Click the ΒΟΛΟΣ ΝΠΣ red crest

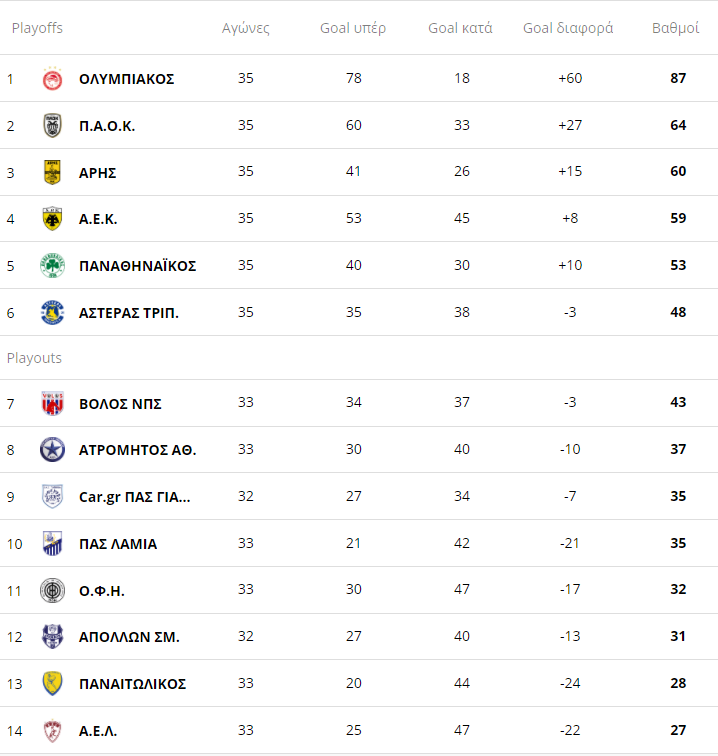tap(52, 404)
